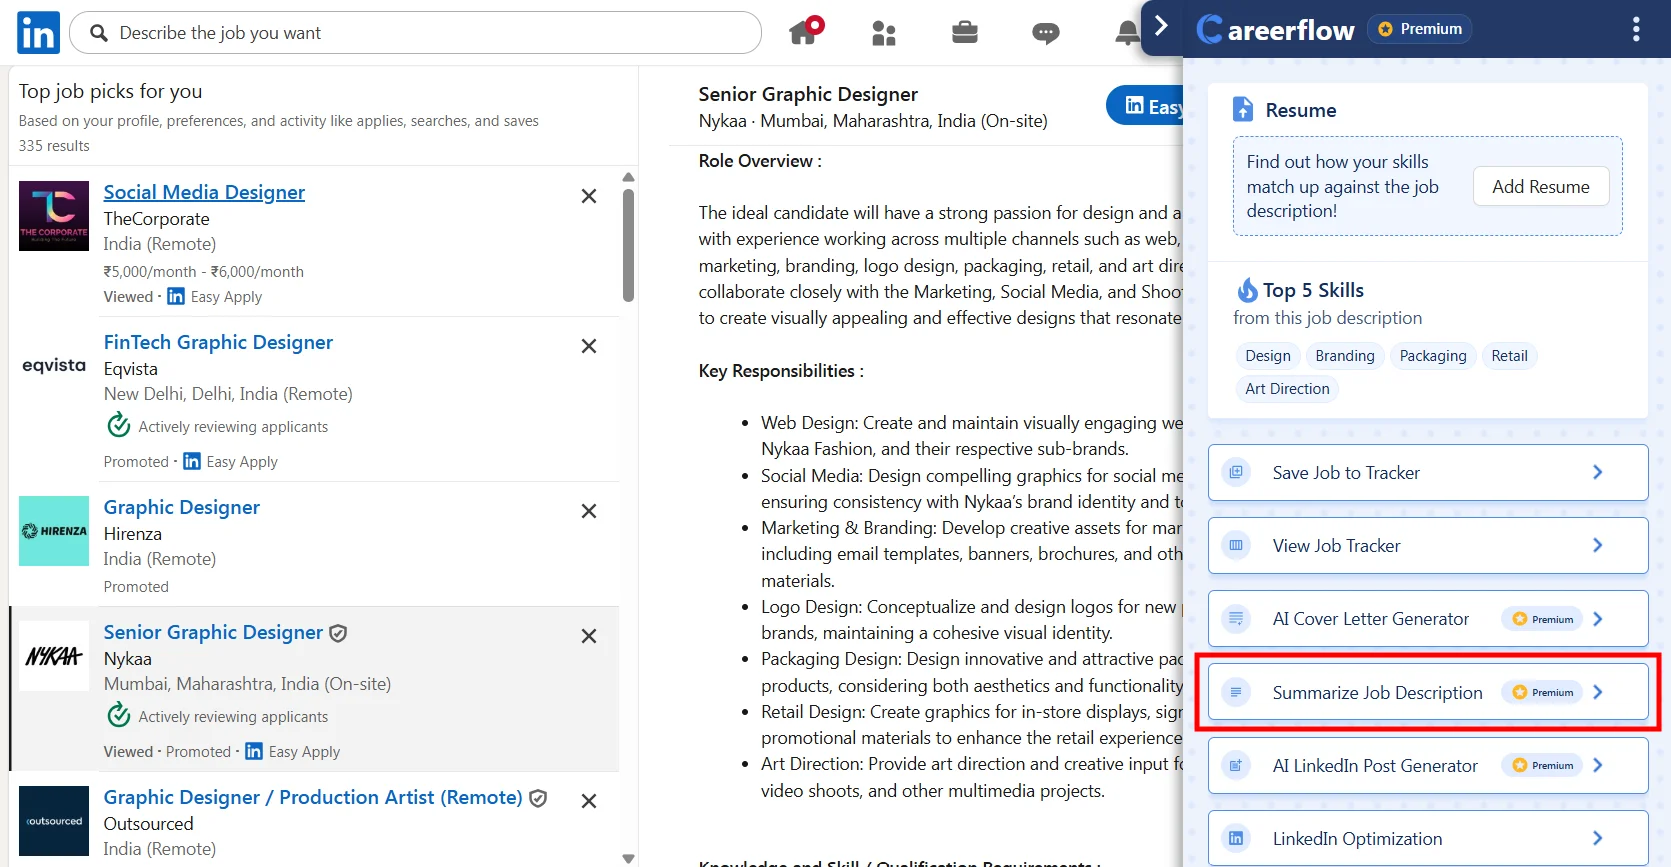Viewport: 1671px width, 867px height.
Task: Expand the LinkedIn Optimization chevron
Action: coord(1598,838)
